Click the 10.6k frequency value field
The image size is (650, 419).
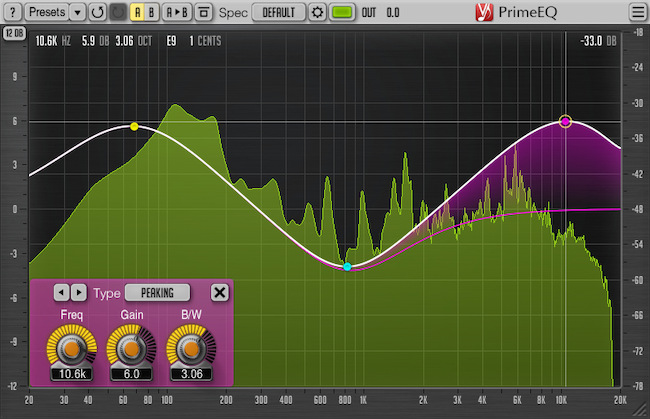click(x=72, y=374)
